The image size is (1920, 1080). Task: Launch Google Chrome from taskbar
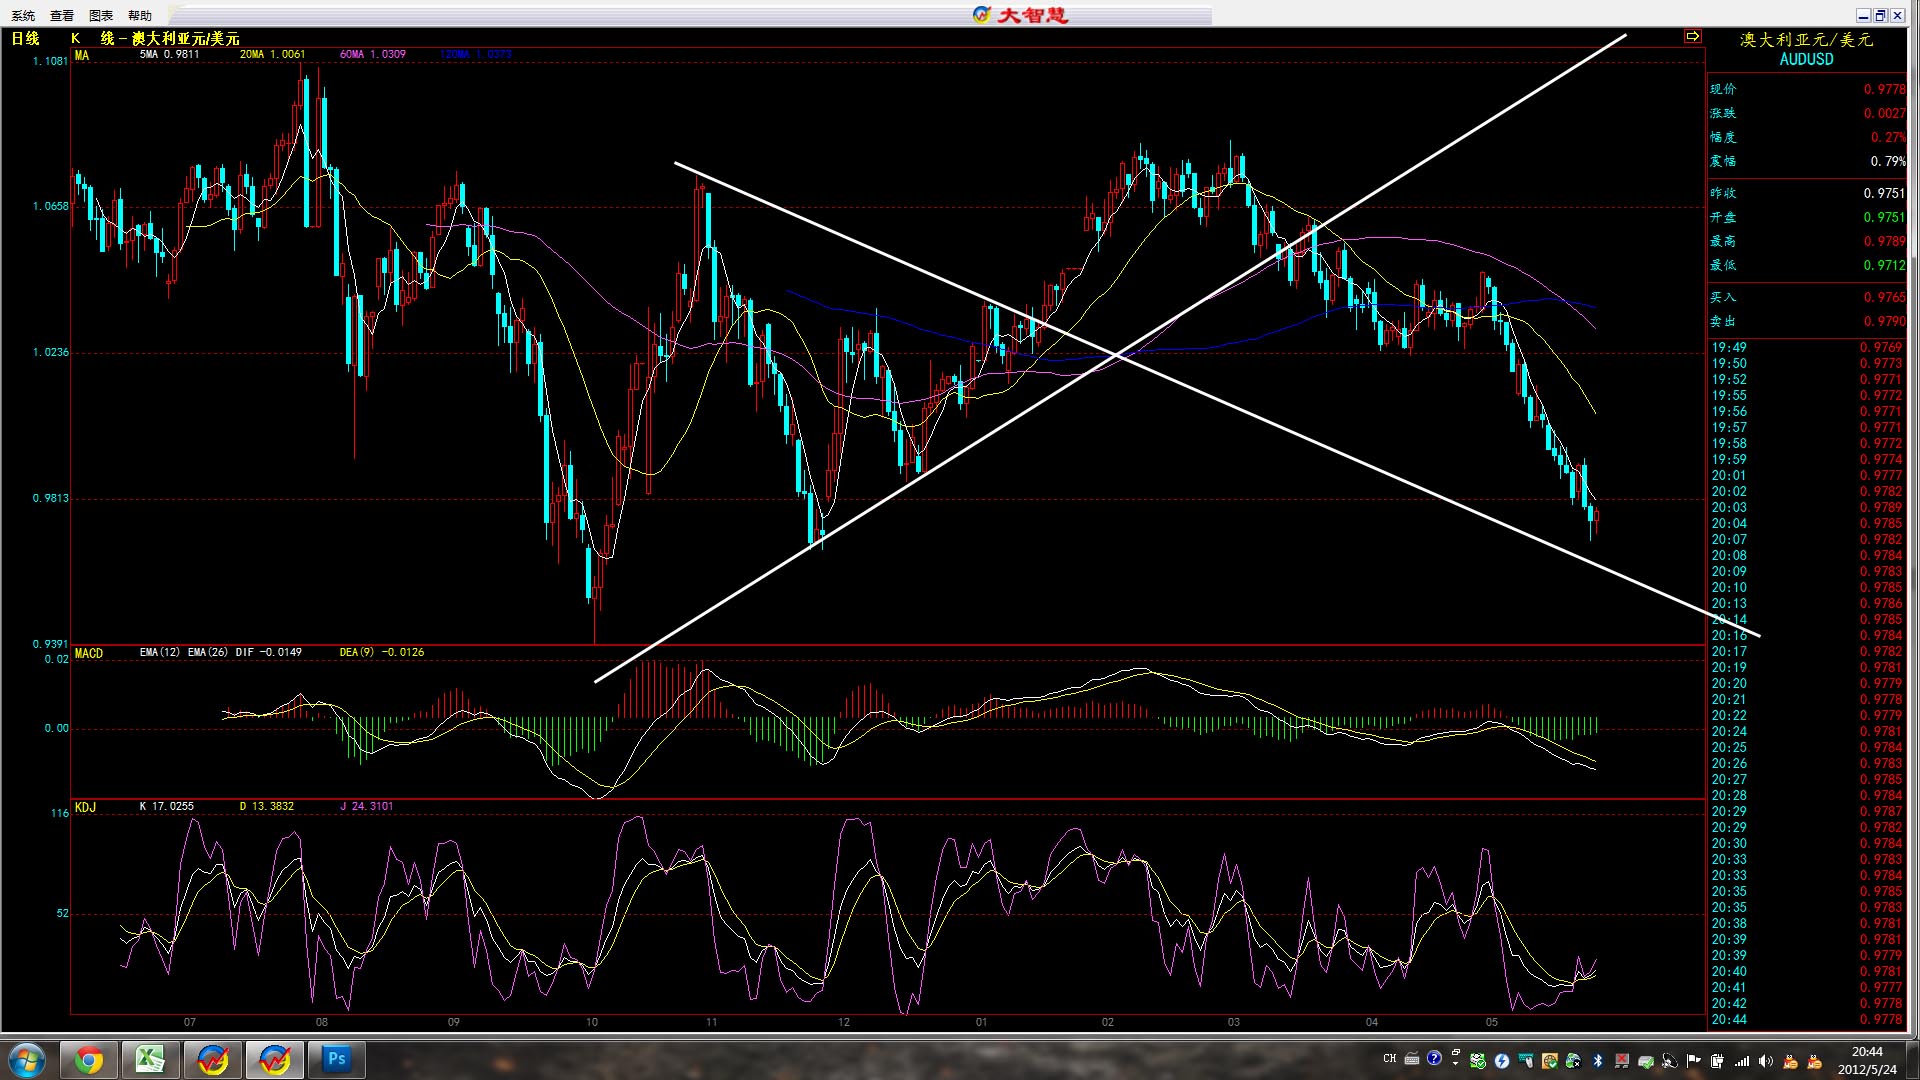tap(89, 1060)
